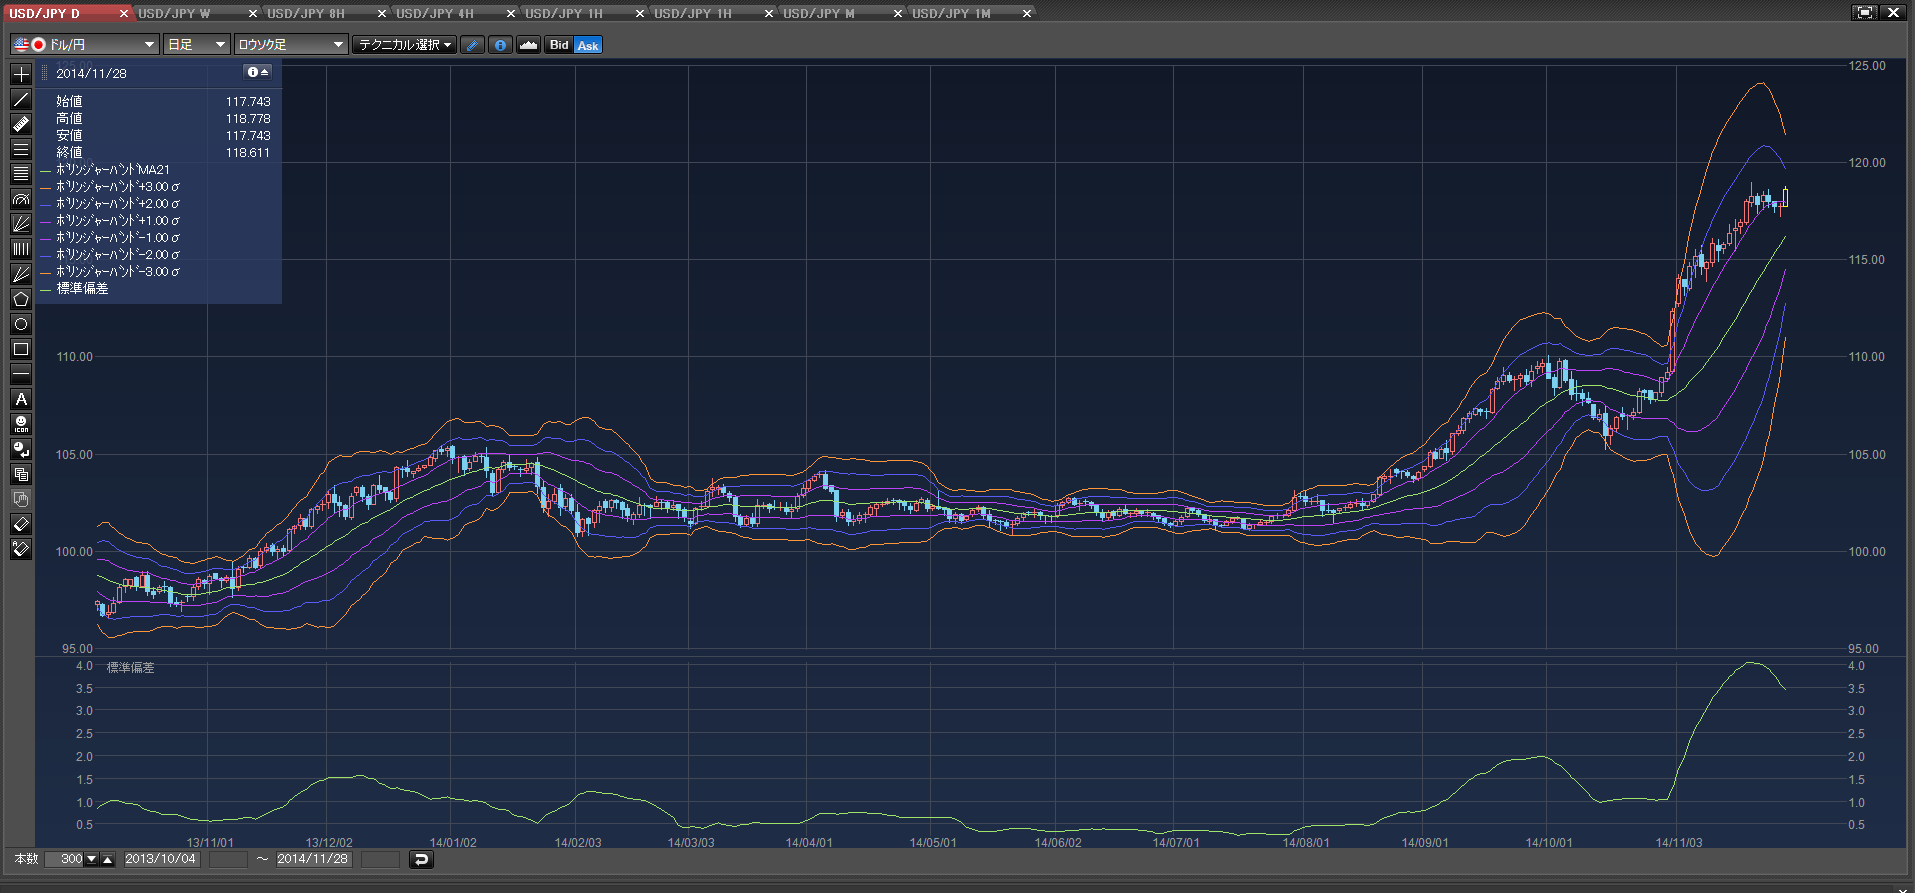Open the ドル/円 currency pair dropdown

(x=84, y=45)
